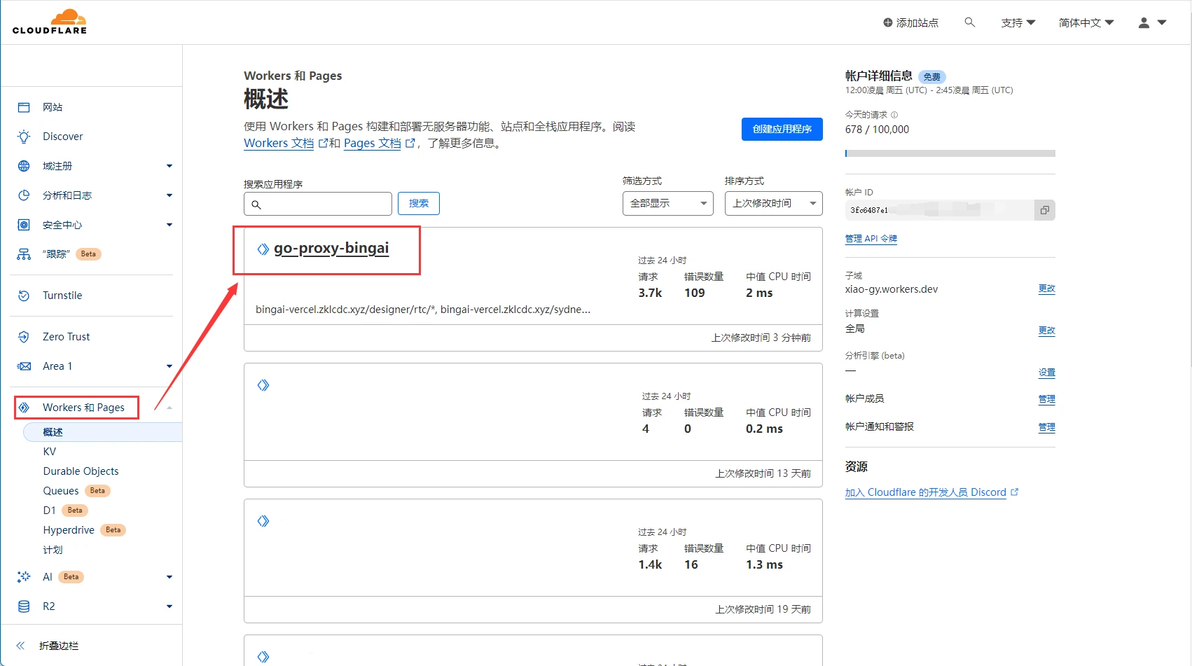This screenshot has height=666, width=1192.
Task: Open the Cloudflare developers Discord link
Action: 925,493
